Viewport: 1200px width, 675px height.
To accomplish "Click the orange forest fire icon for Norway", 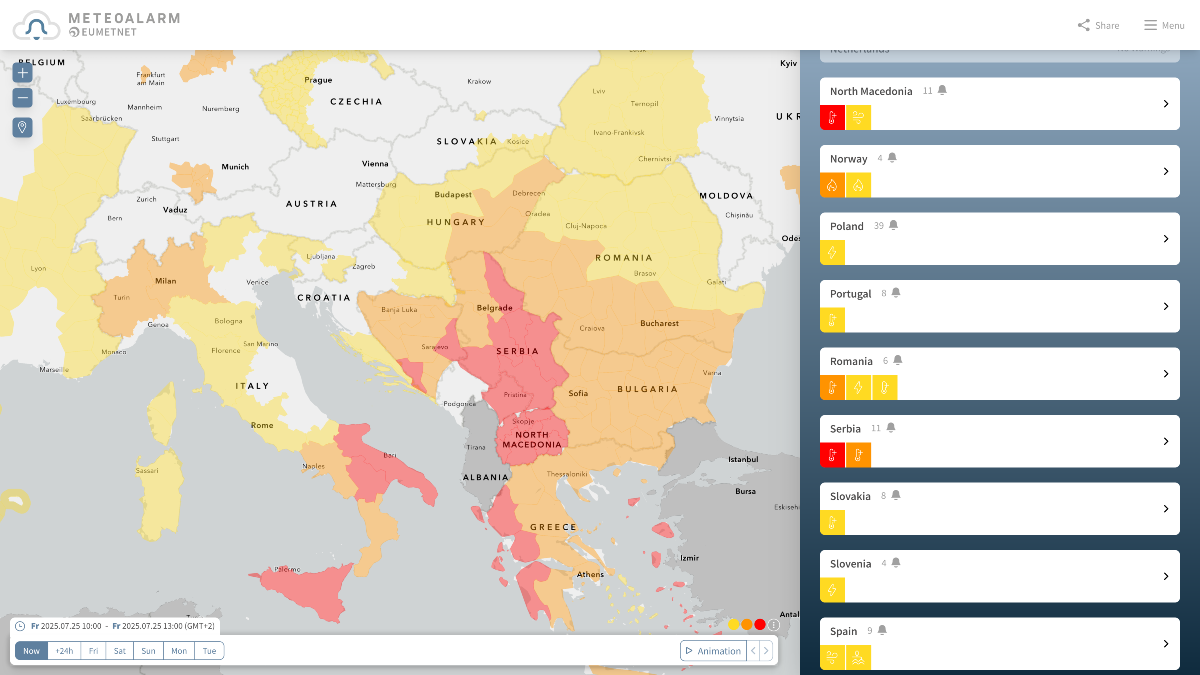I will [x=832, y=185].
